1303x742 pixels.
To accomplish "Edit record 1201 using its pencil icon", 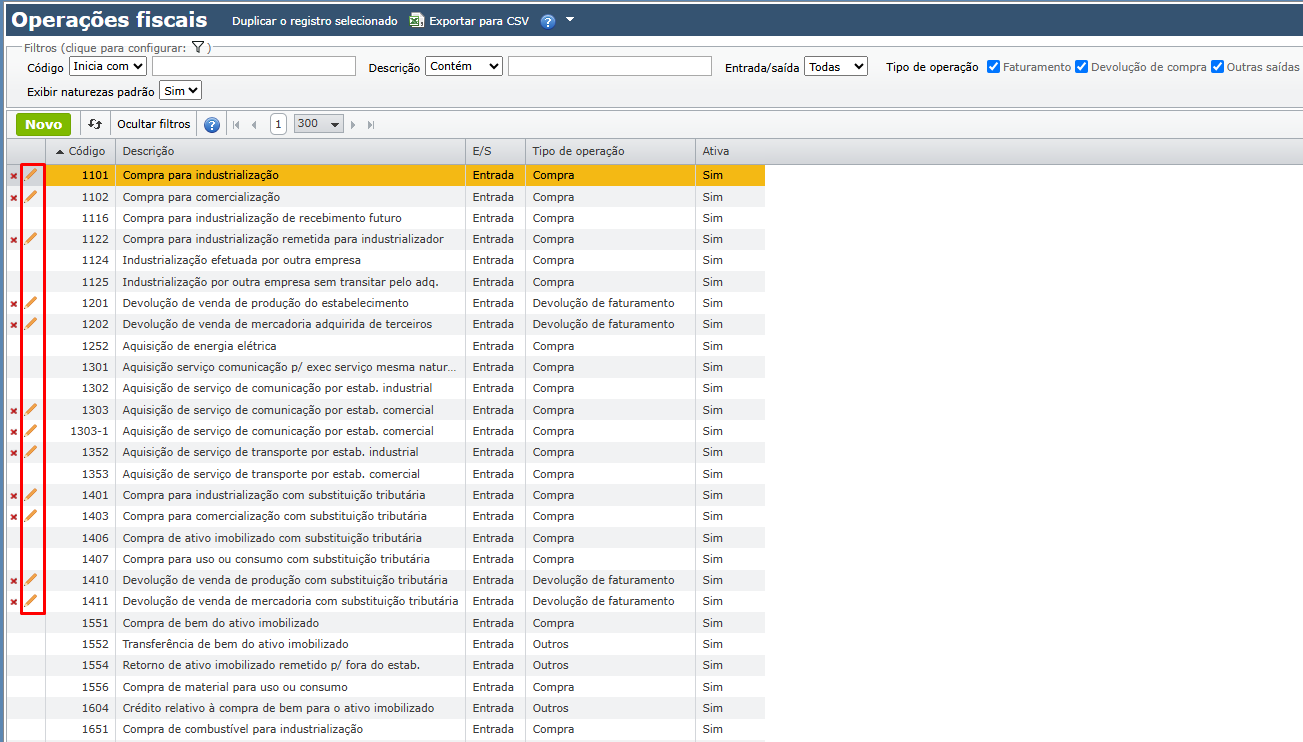I will point(31,303).
